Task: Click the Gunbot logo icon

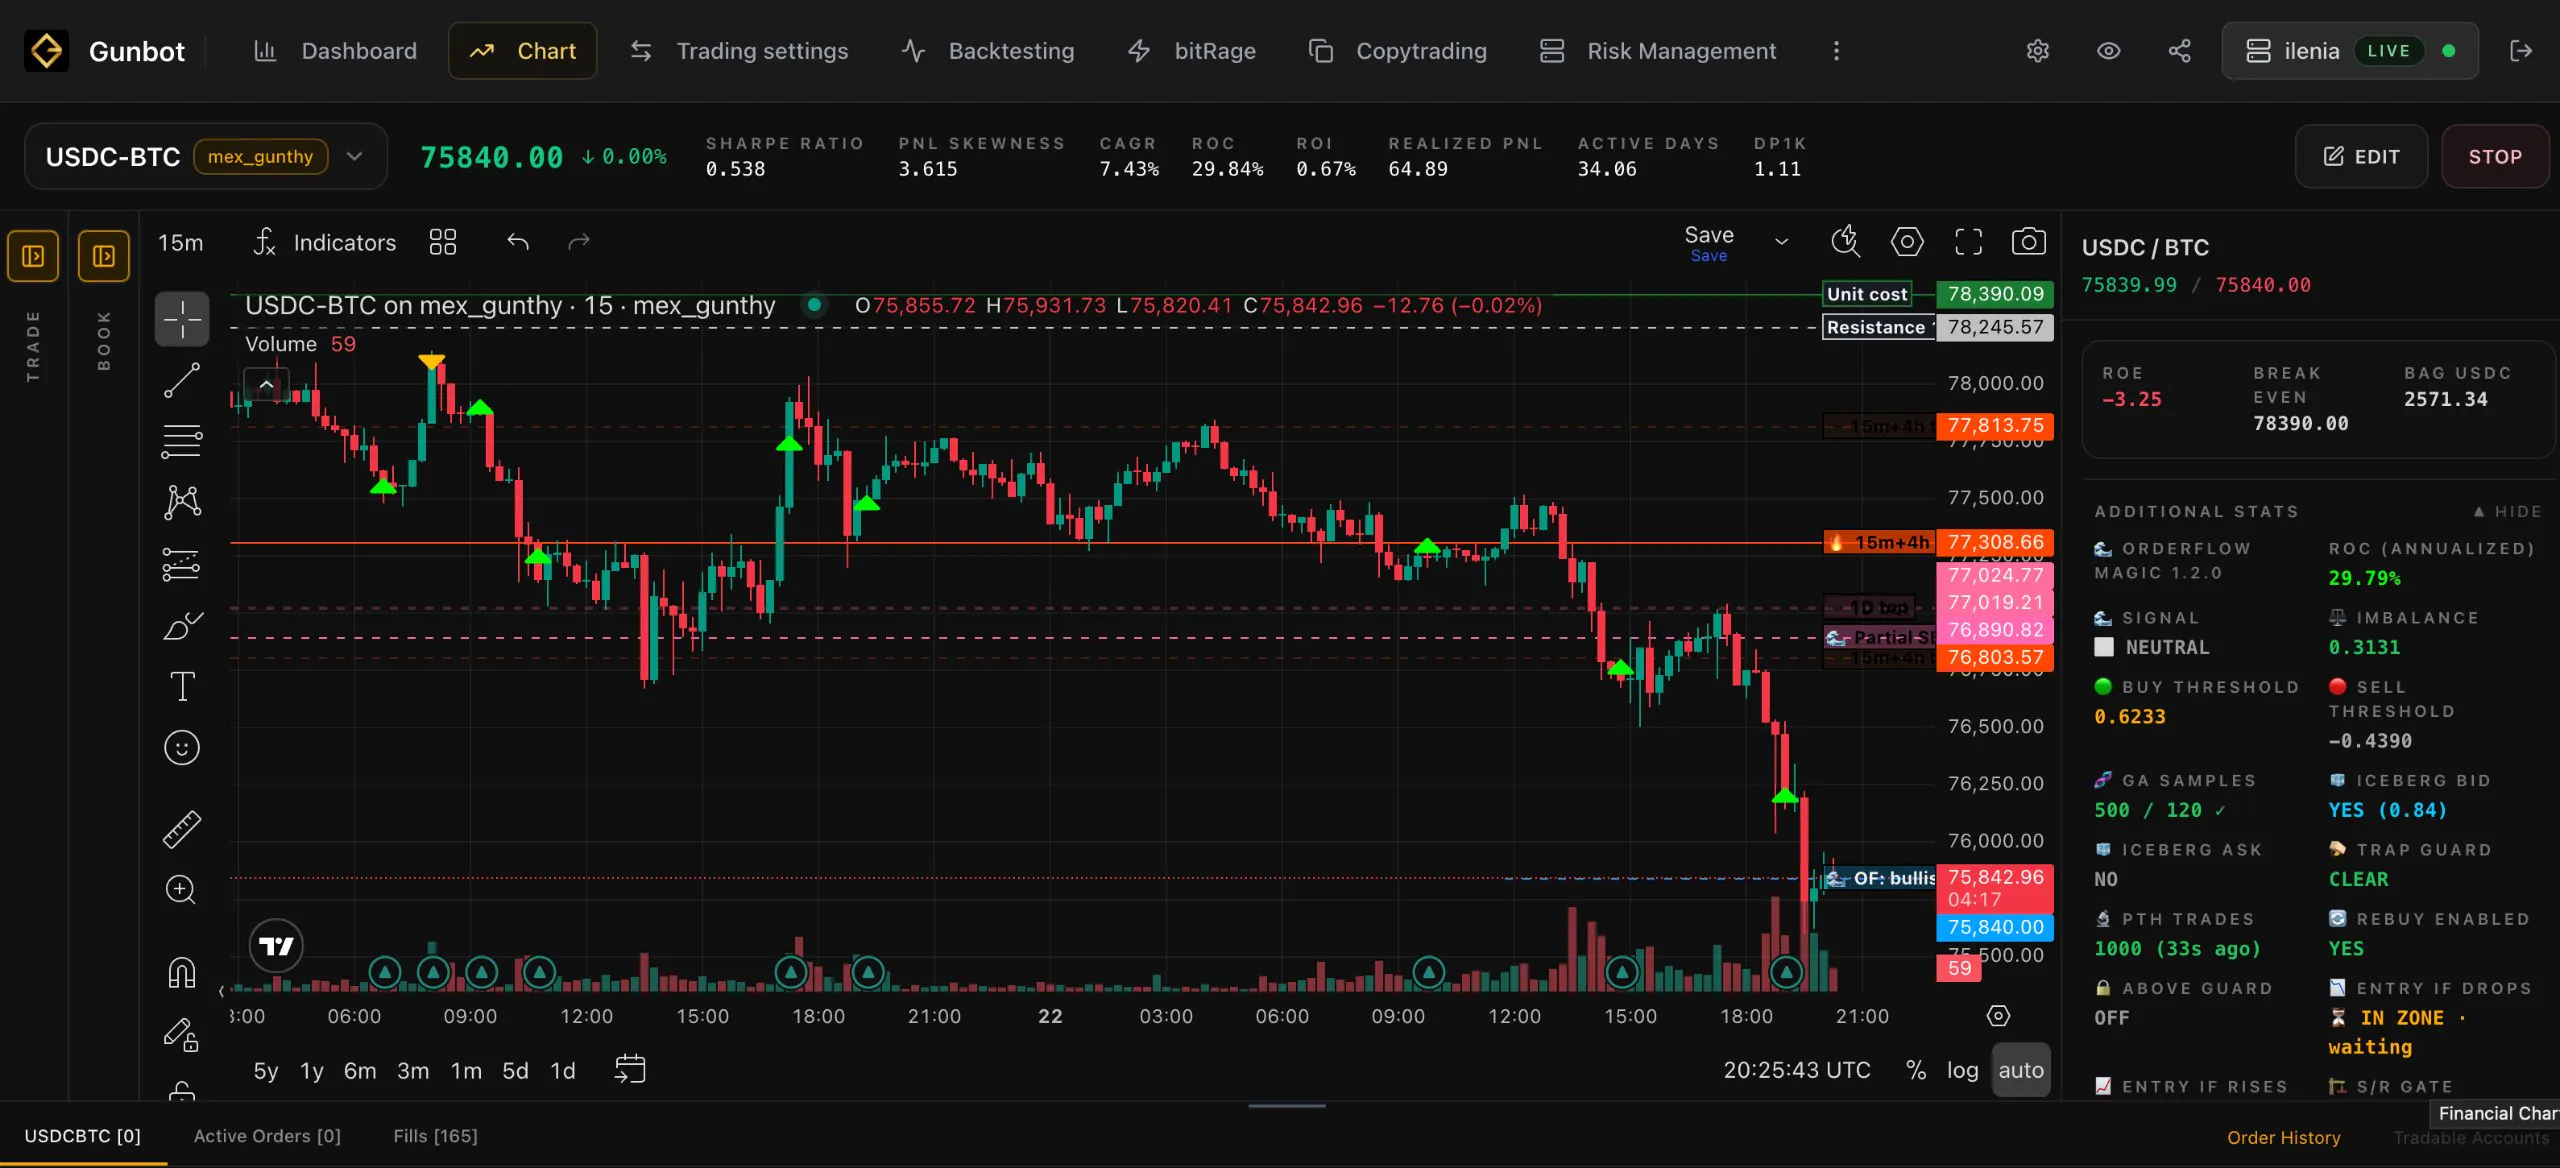Action: click(46, 51)
